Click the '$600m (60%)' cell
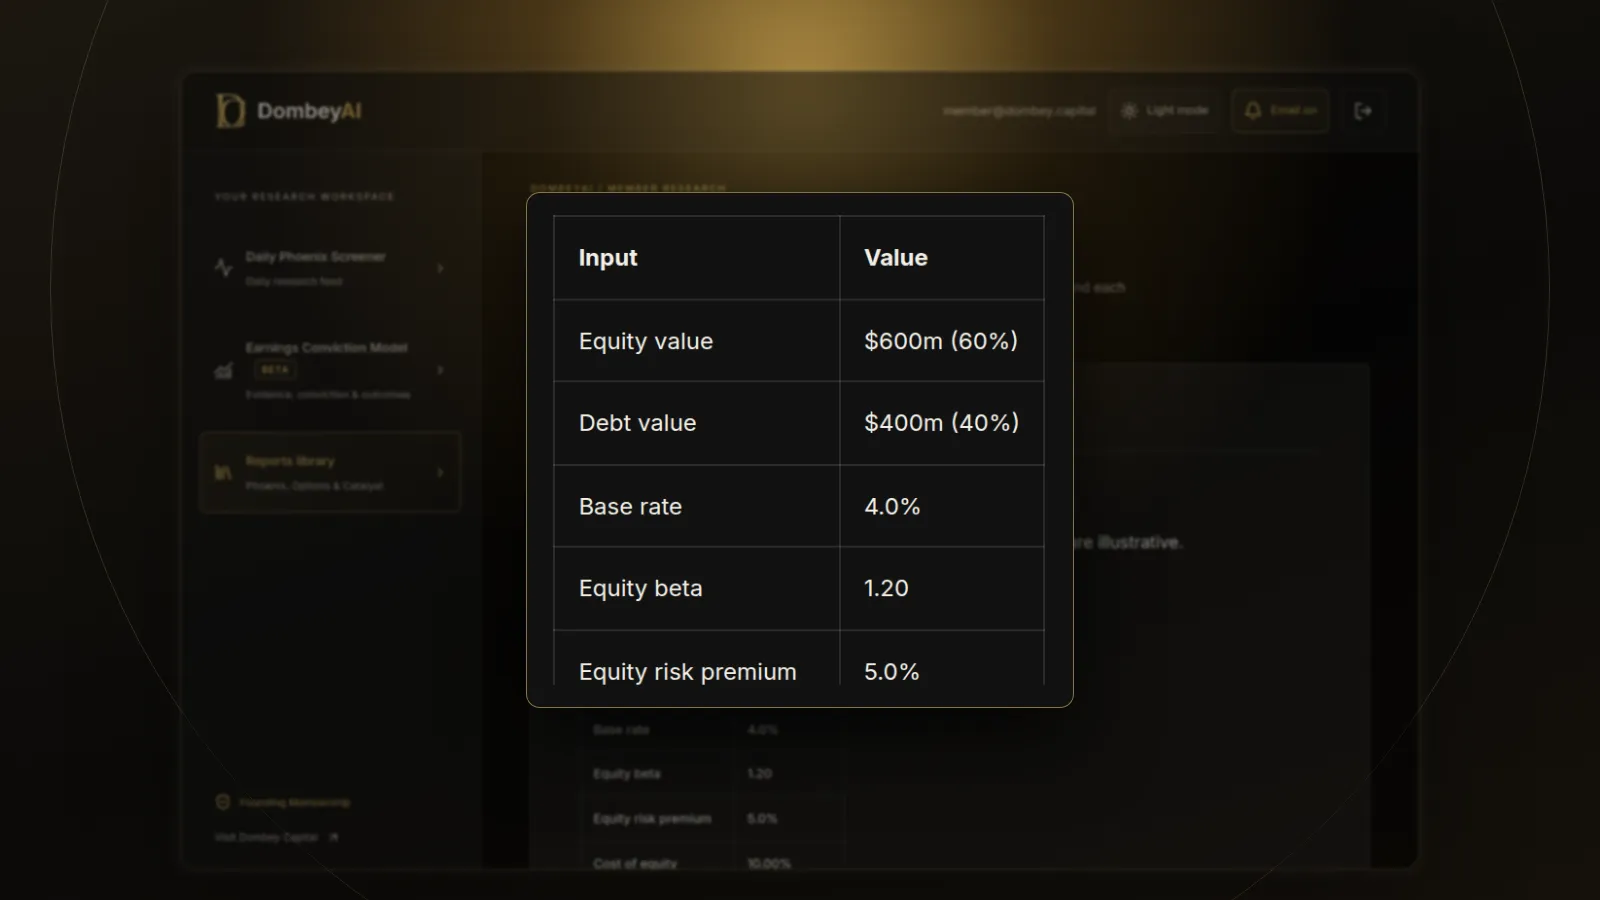 pyautogui.click(x=942, y=341)
